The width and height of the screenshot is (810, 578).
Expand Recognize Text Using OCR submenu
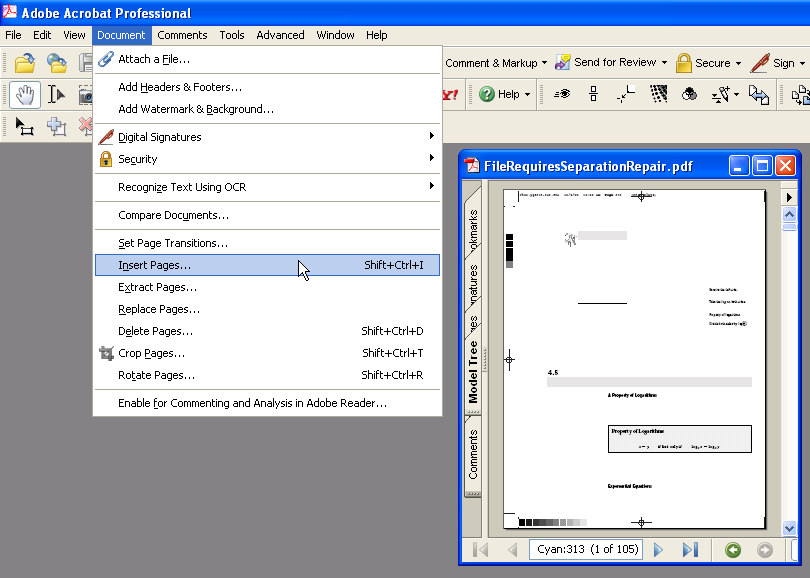pos(431,186)
